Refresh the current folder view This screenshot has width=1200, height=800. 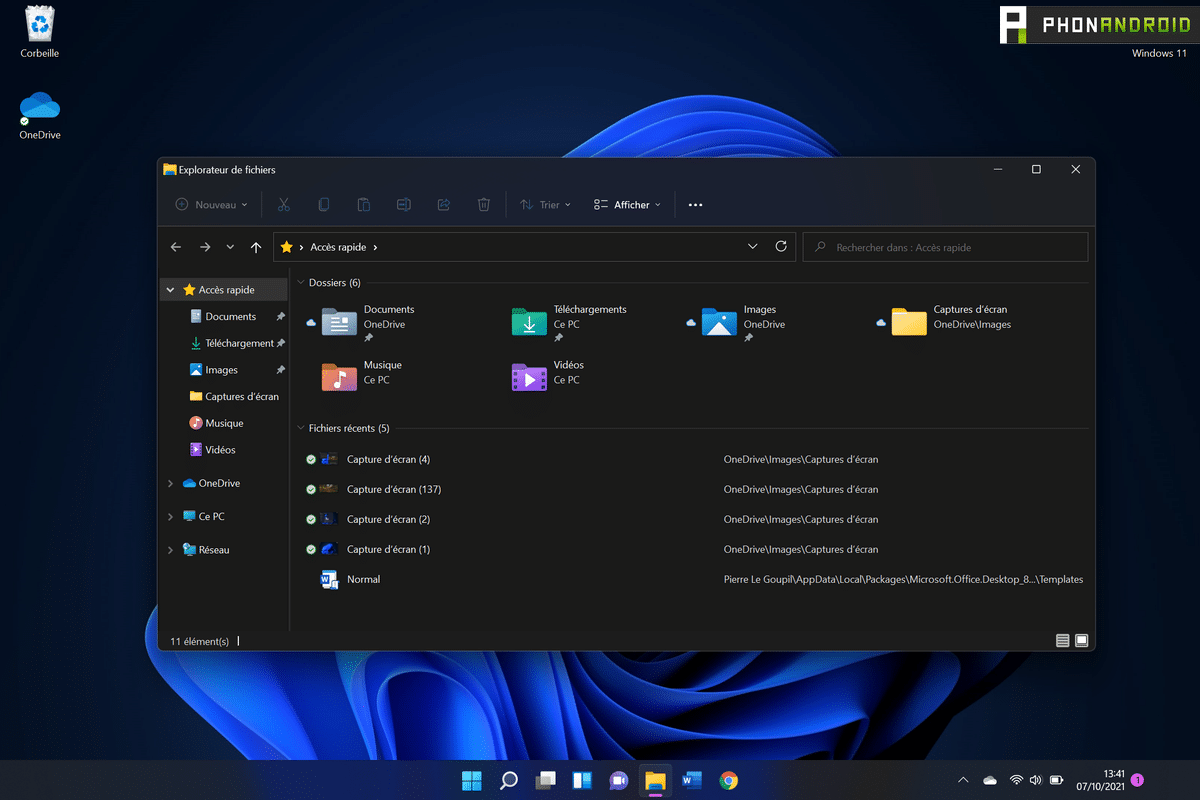pos(781,246)
